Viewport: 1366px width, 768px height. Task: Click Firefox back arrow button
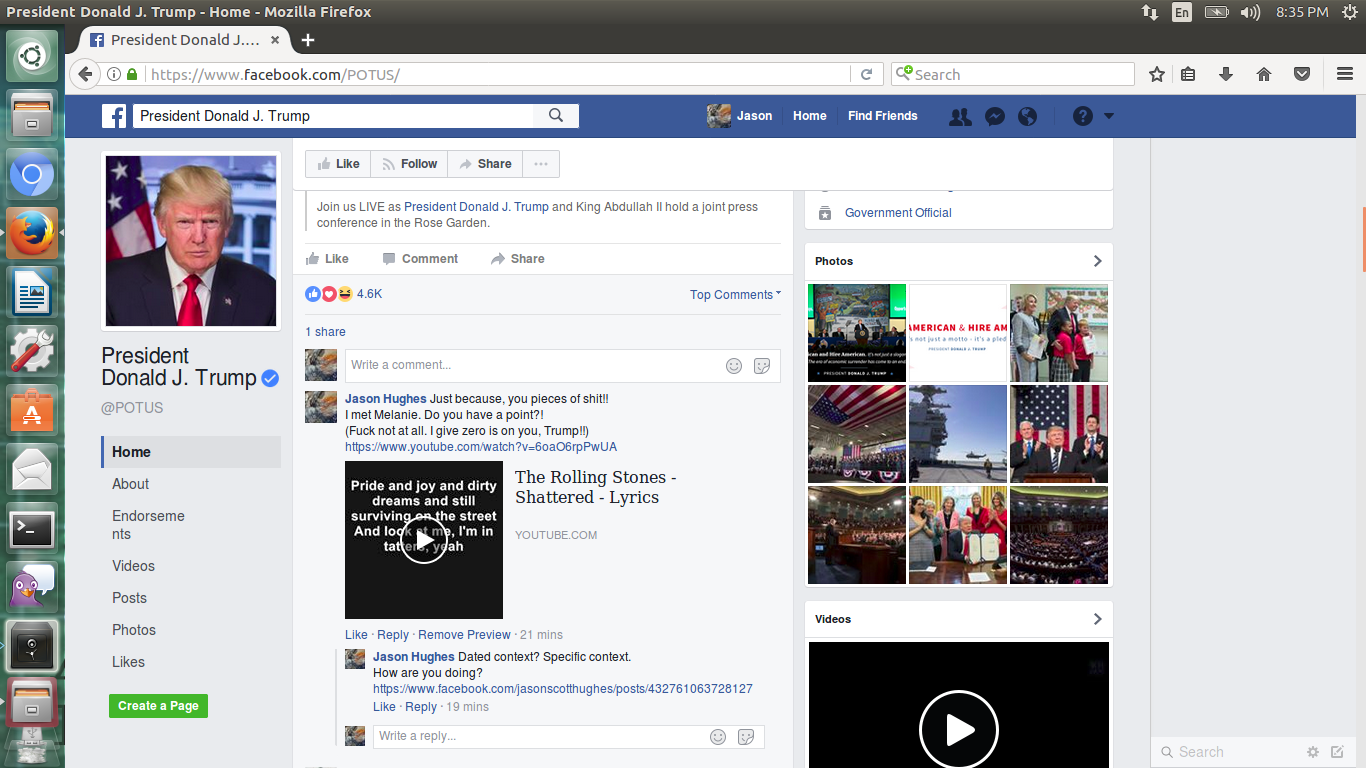click(85, 74)
